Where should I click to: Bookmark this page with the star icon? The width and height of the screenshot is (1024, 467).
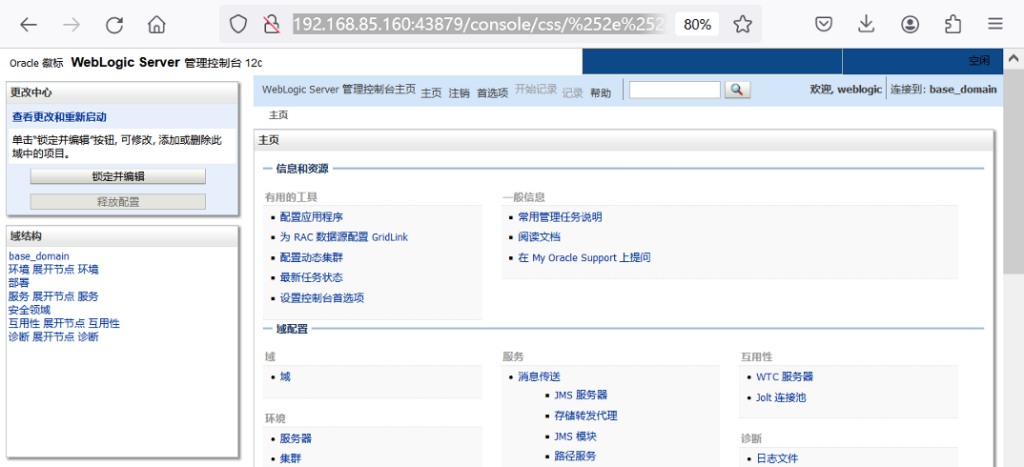742,25
